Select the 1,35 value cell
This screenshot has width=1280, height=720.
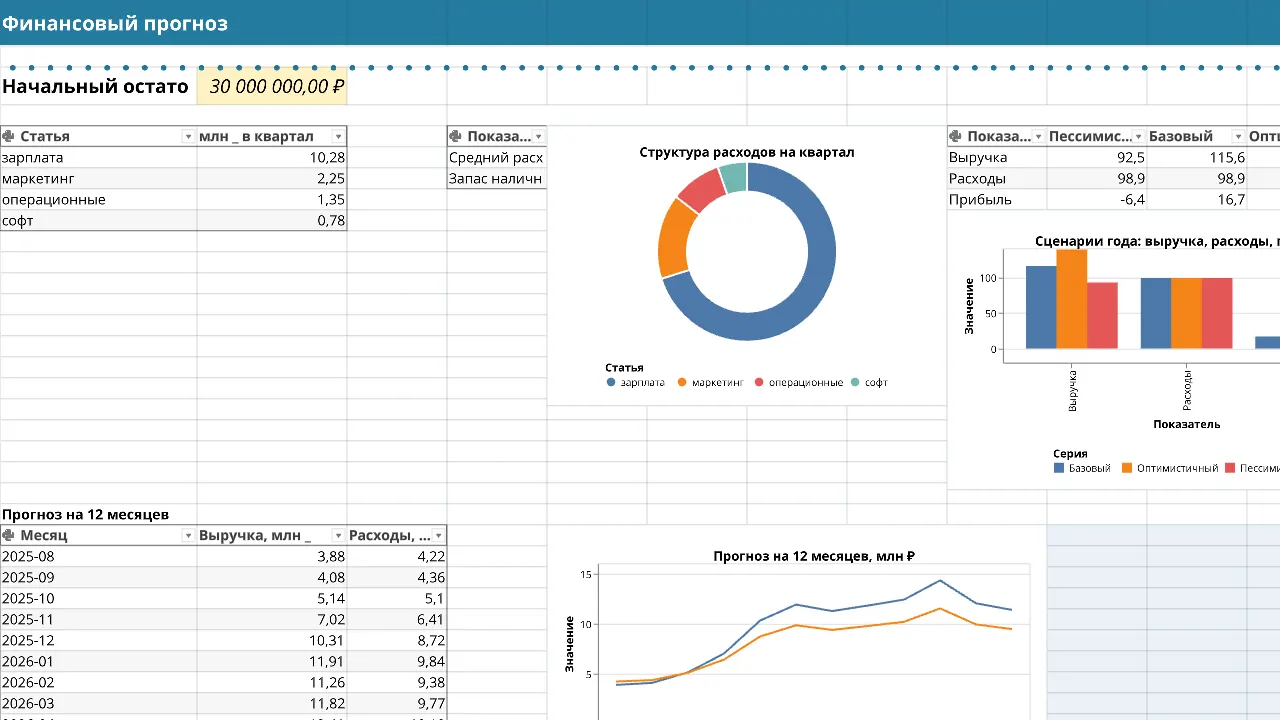272,200
